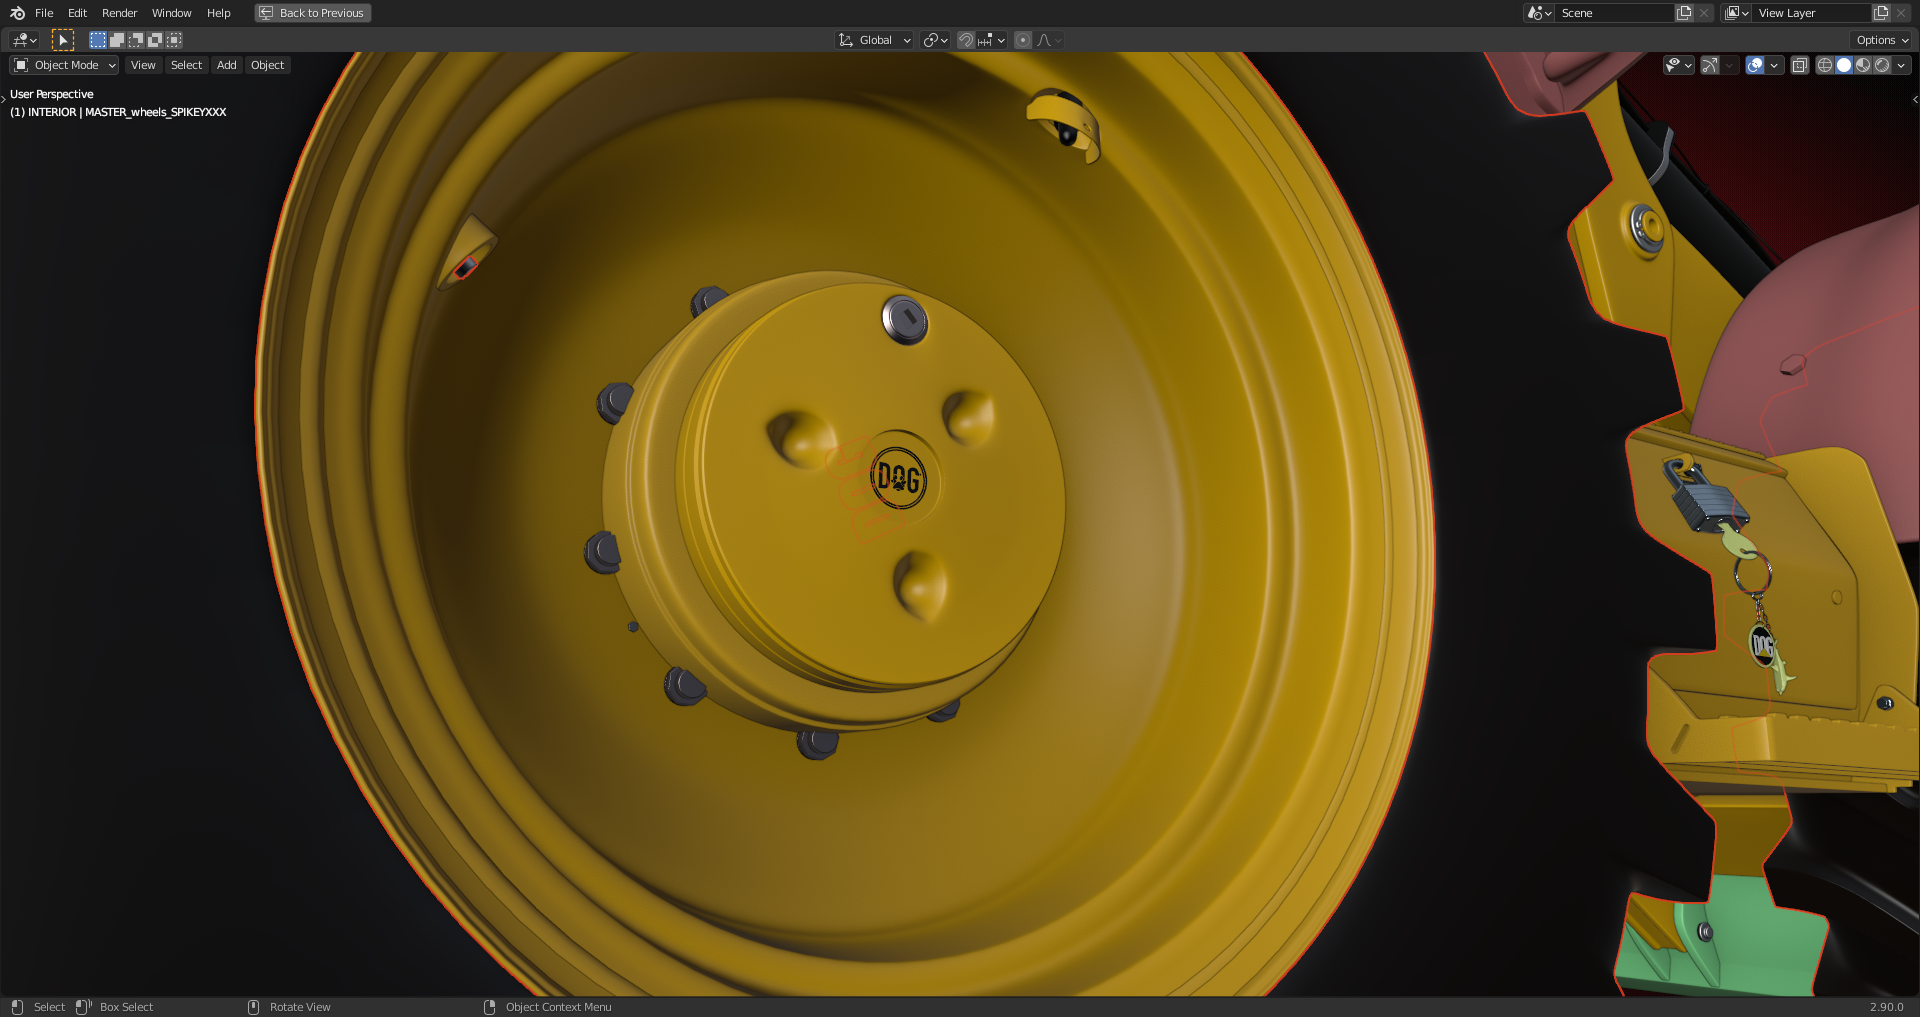Viewport: 1920px width, 1017px height.
Task: Click the "MASTER_wheels_SPIKEYXXX" object label
Action: coord(155,112)
